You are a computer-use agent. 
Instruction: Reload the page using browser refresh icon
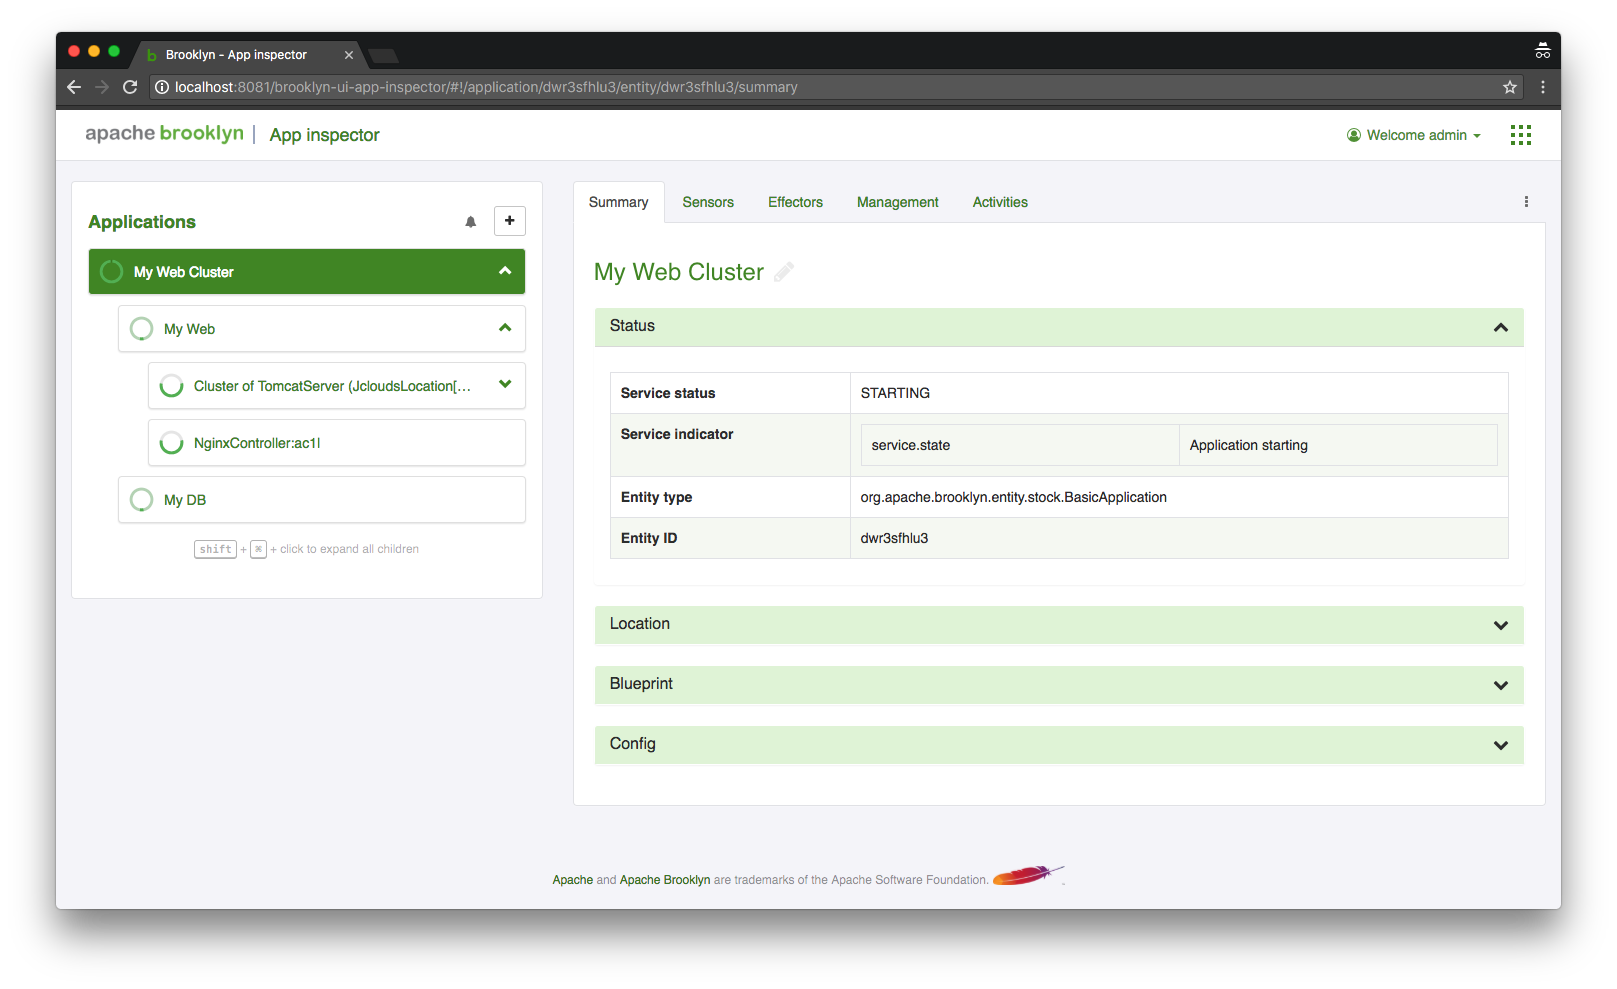[130, 87]
